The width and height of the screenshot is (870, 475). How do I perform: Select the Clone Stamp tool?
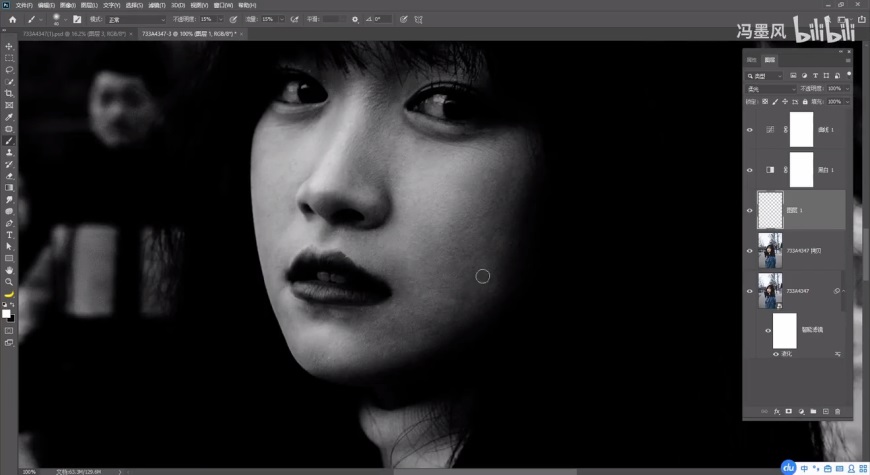[x=9, y=153]
